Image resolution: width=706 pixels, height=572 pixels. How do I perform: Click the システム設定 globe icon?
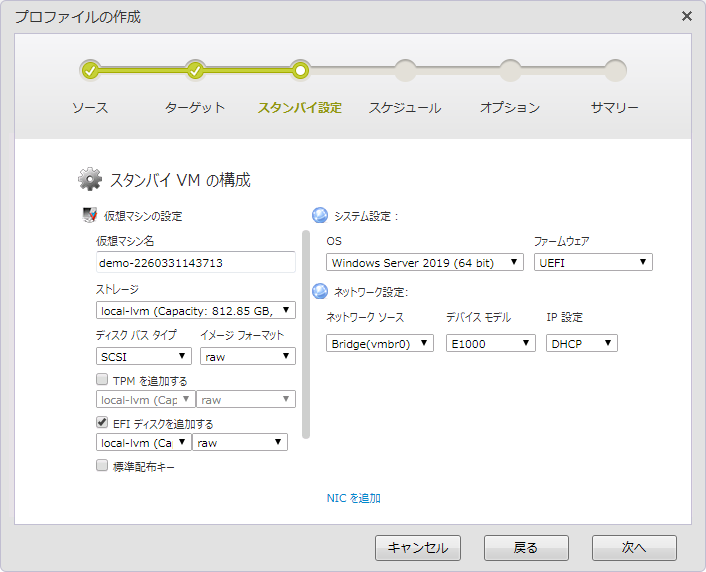320,215
